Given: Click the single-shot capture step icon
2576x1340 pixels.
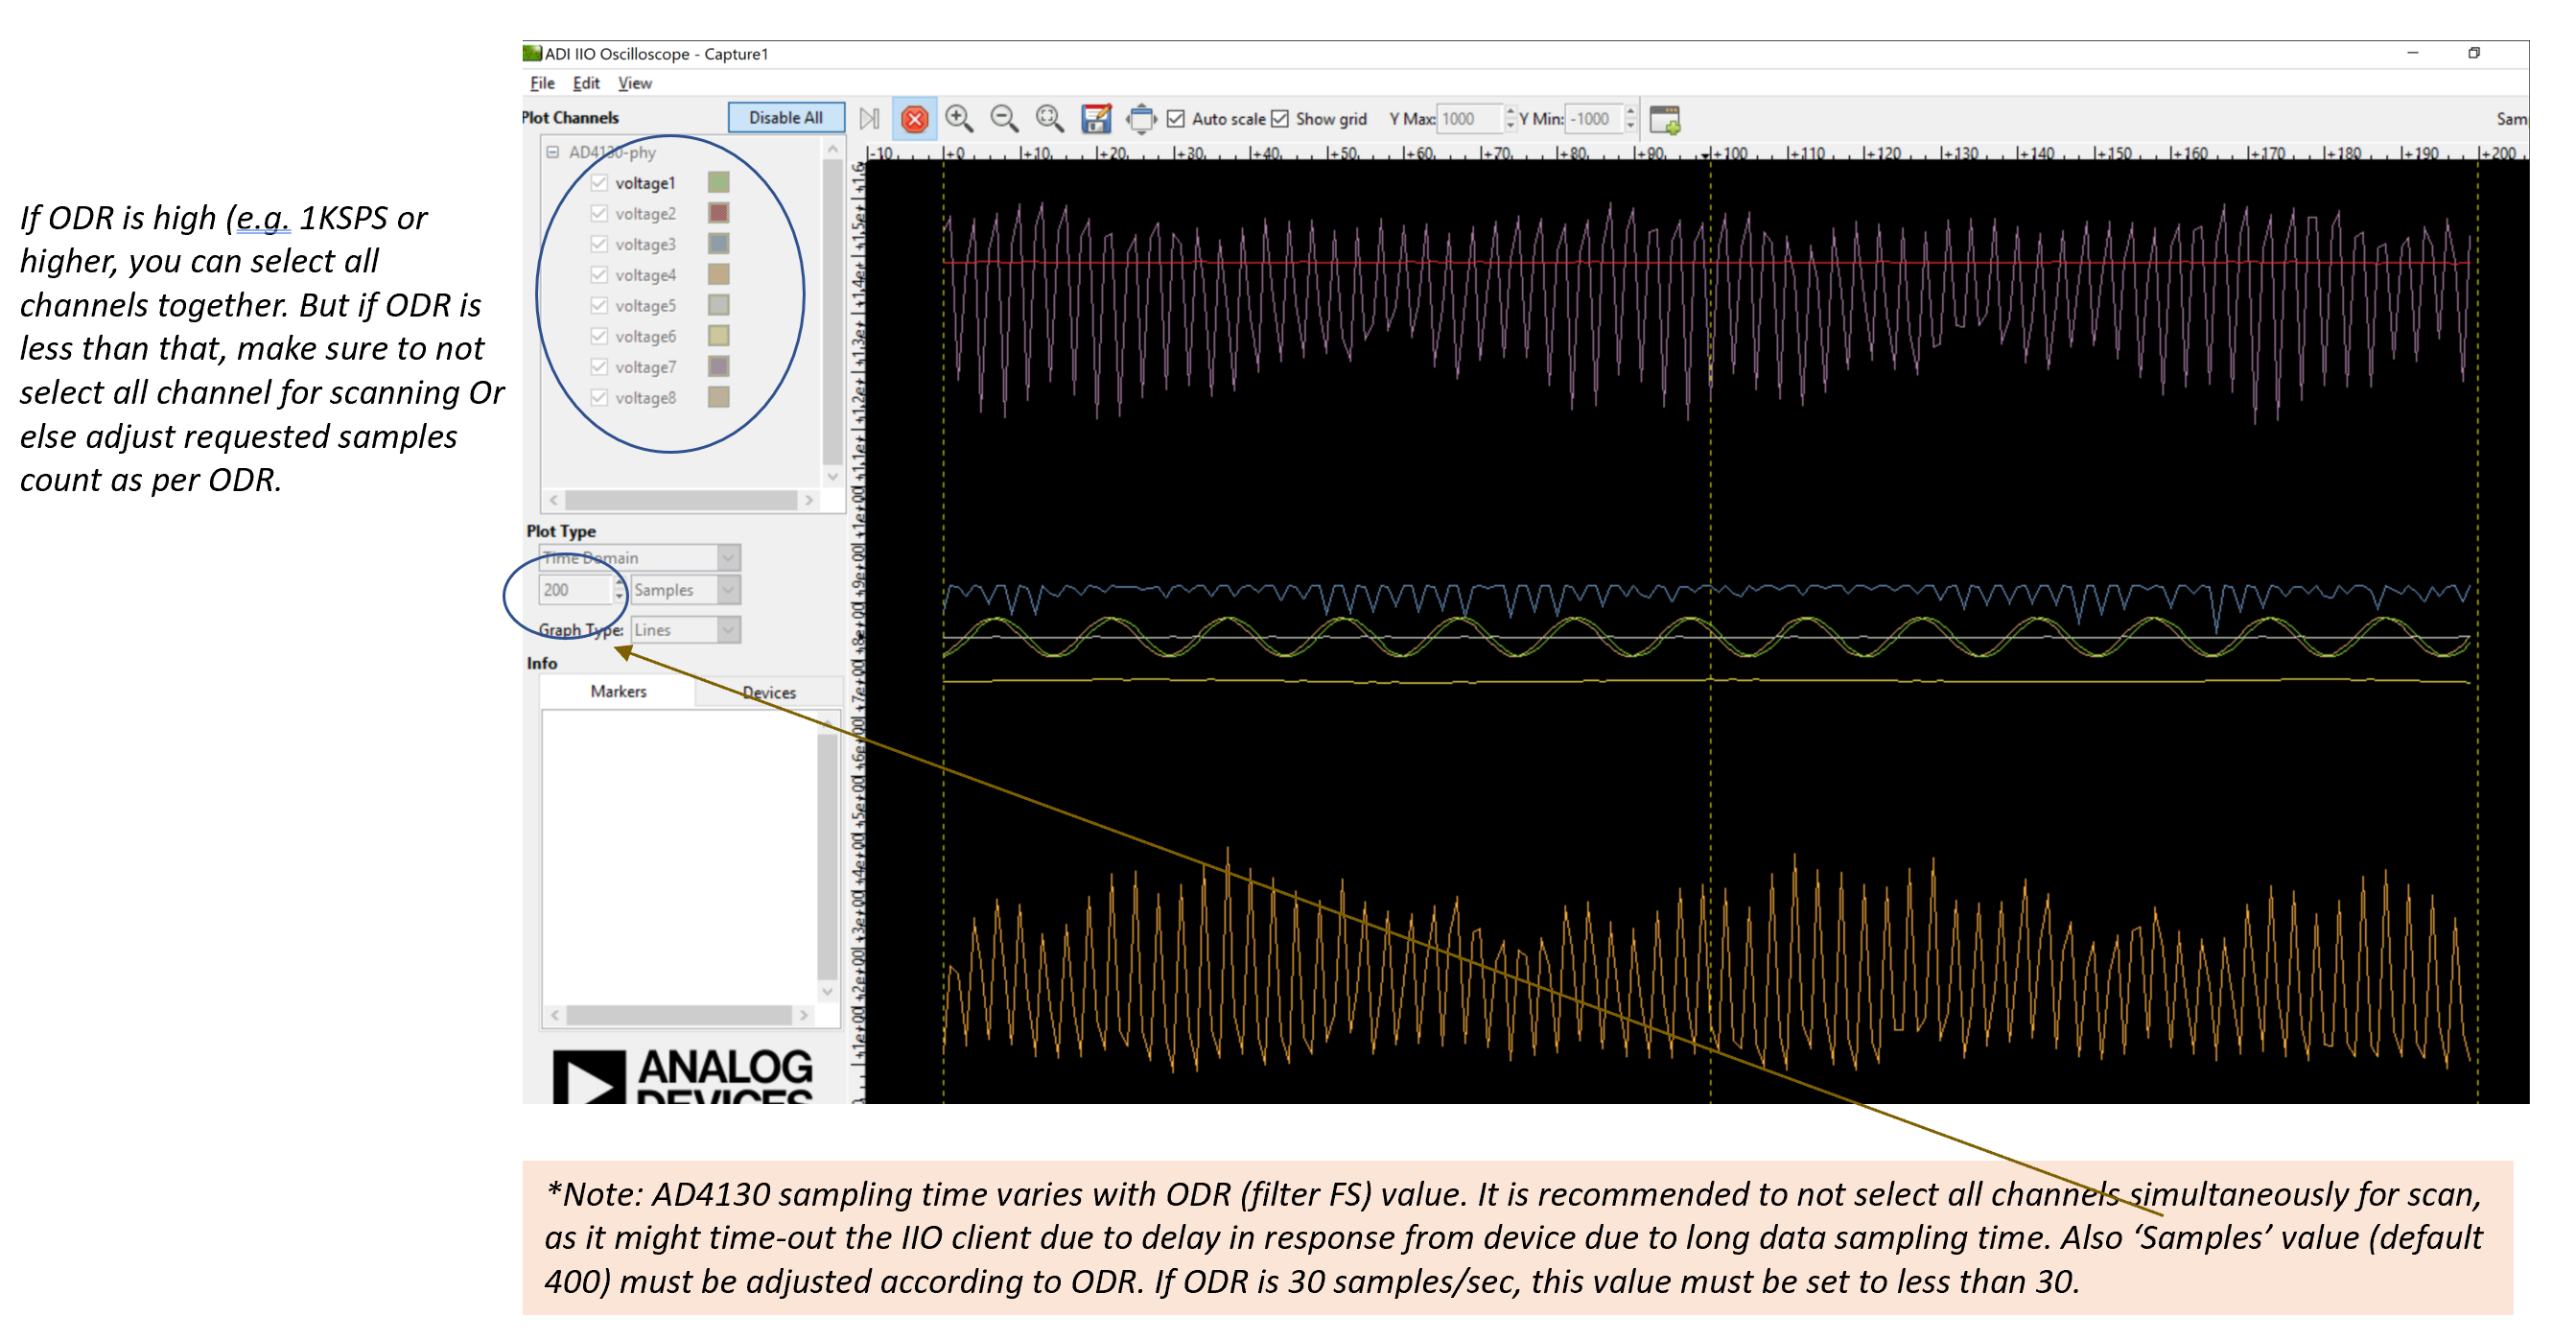Looking at the screenshot, I should [869, 119].
